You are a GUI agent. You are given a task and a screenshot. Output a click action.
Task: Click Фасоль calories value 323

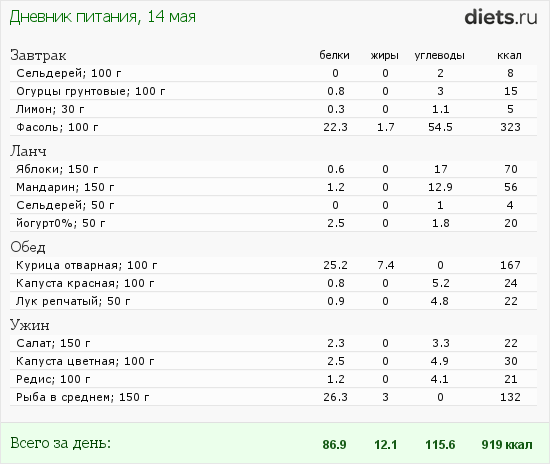tap(510, 127)
